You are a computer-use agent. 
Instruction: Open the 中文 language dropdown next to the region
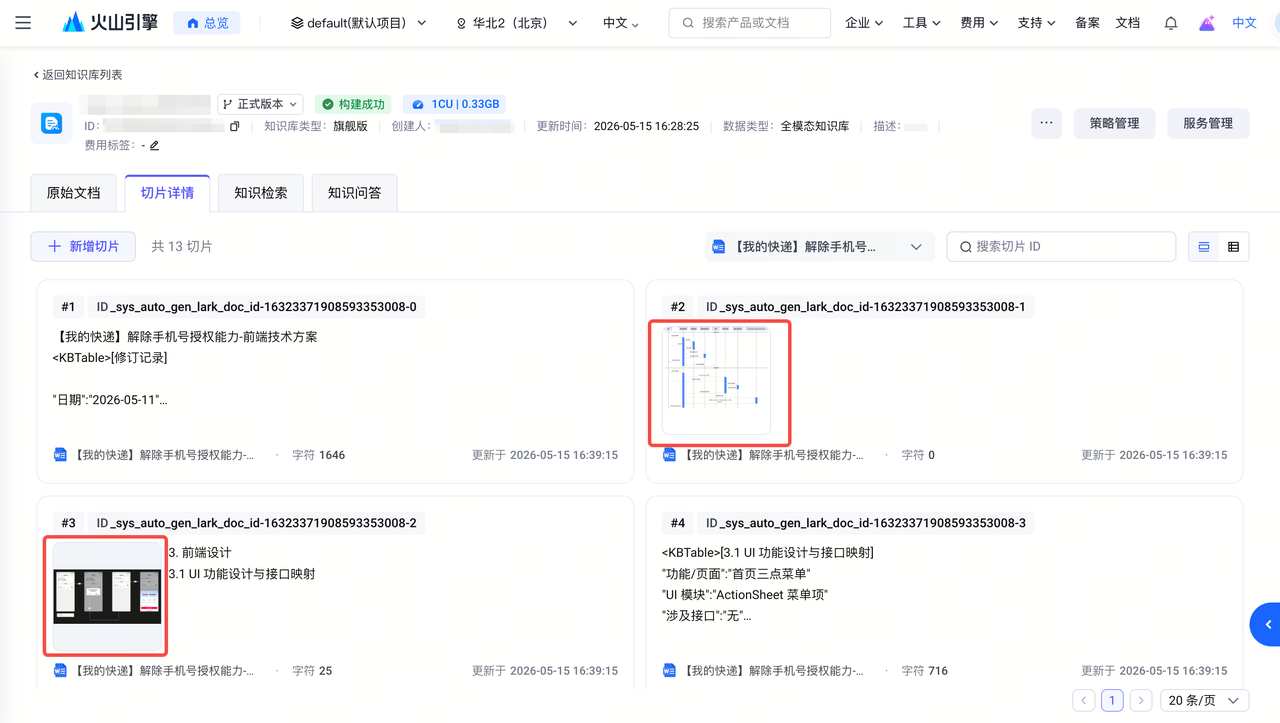pos(621,23)
